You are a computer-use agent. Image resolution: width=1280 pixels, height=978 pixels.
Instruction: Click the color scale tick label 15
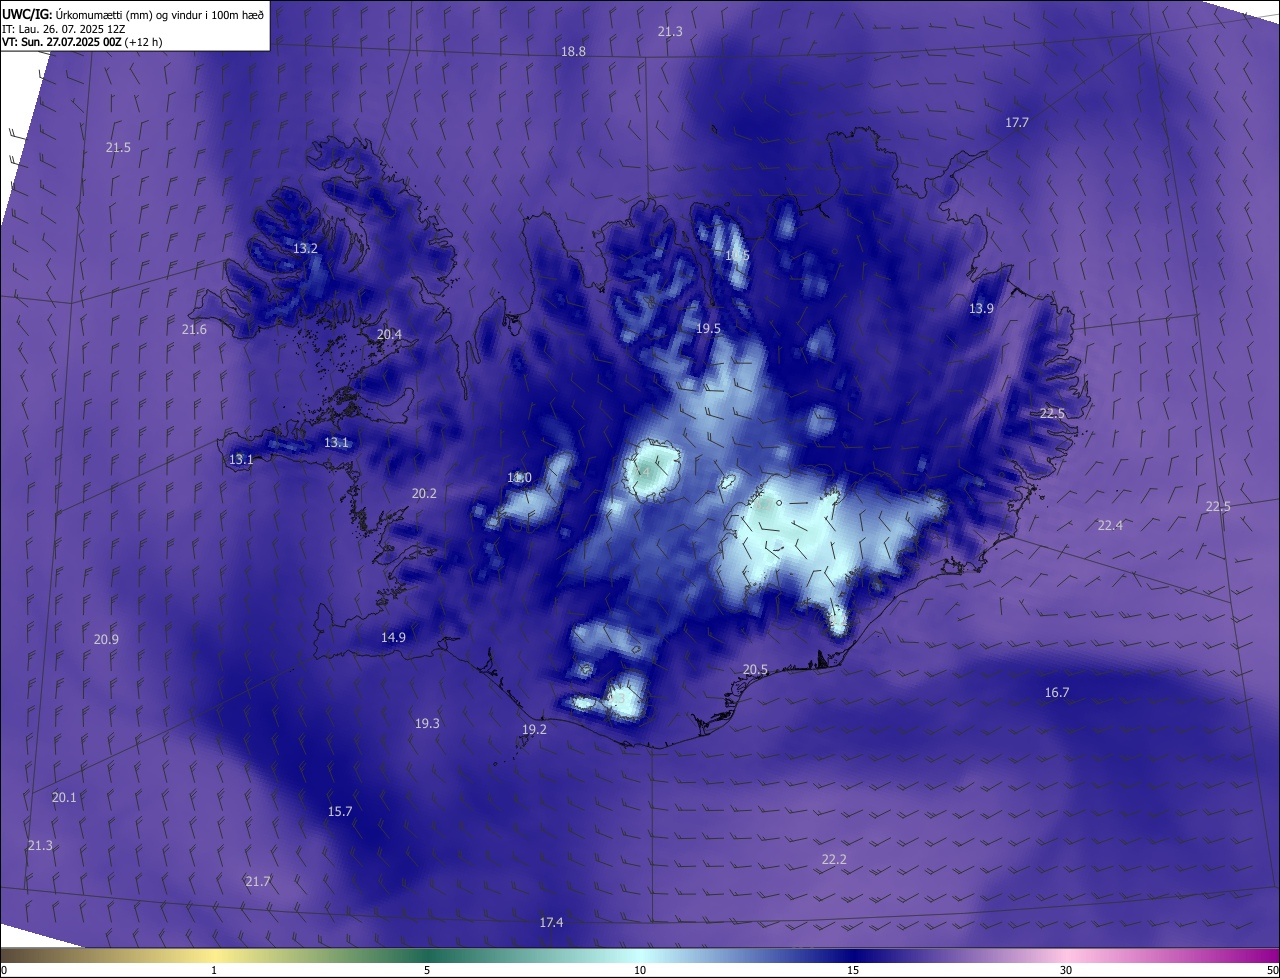[x=853, y=970]
